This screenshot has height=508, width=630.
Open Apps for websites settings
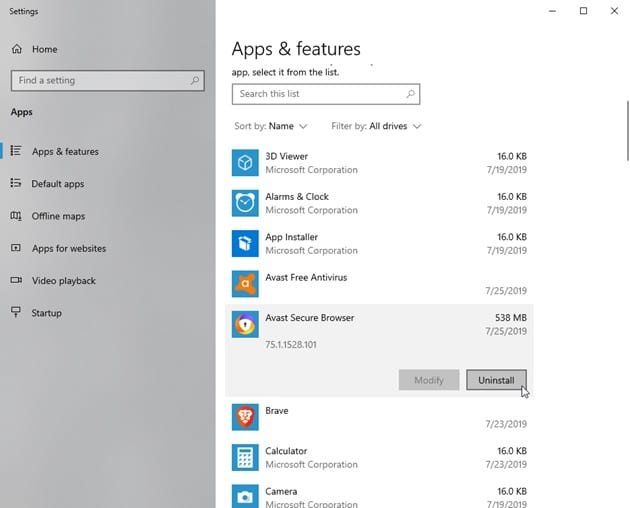tap(69, 248)
